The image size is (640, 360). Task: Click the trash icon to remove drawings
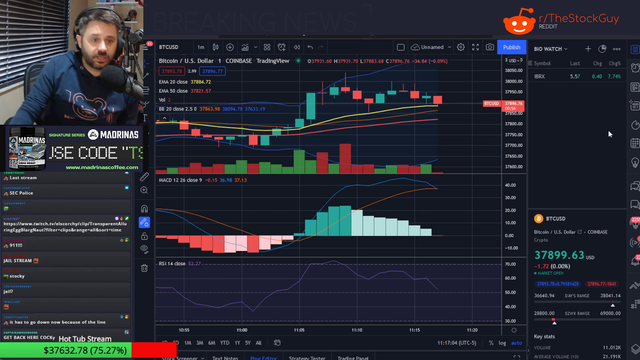point(144,268)
